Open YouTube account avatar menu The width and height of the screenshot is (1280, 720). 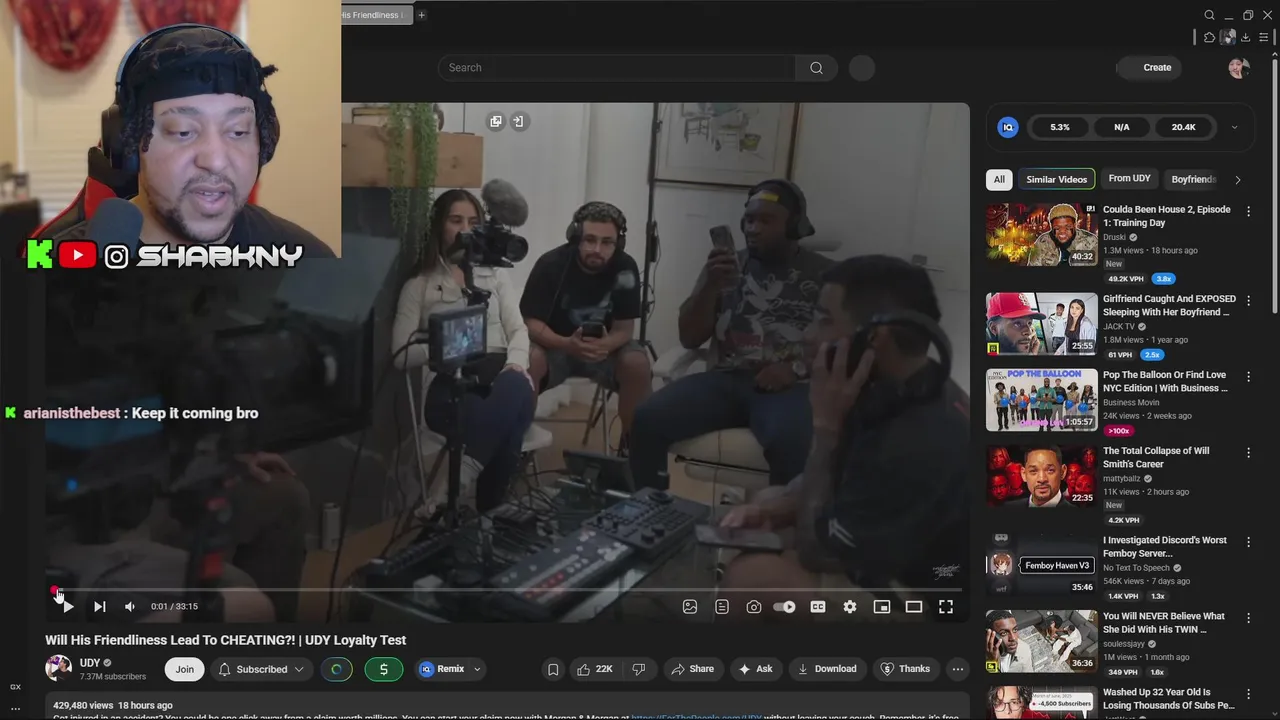click(x=1239, y=67)
